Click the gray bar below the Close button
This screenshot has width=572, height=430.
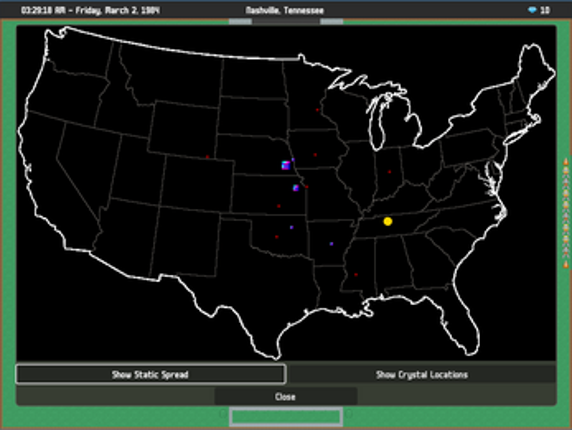(x=286, y=417)
